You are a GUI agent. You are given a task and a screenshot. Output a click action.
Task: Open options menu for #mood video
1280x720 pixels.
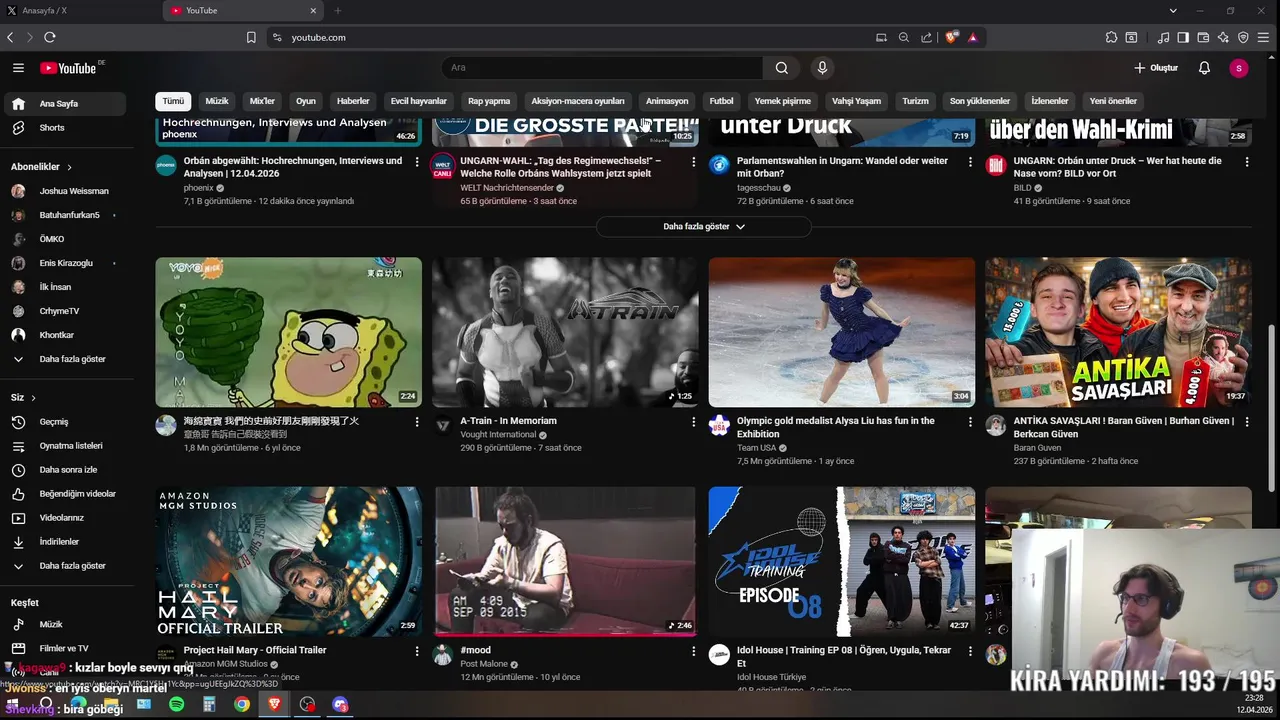click(x=693, y=651)
